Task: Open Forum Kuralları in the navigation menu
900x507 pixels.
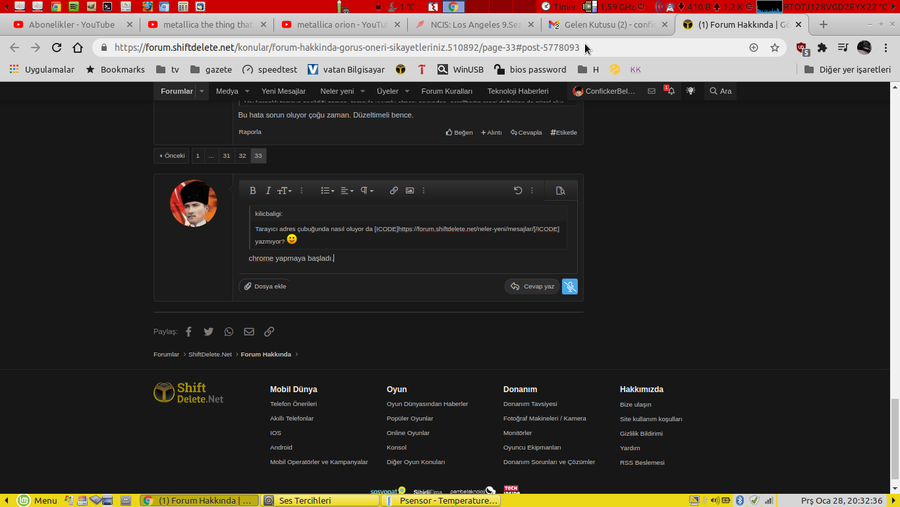Action: pyautogui.click(x=446, y=91)
